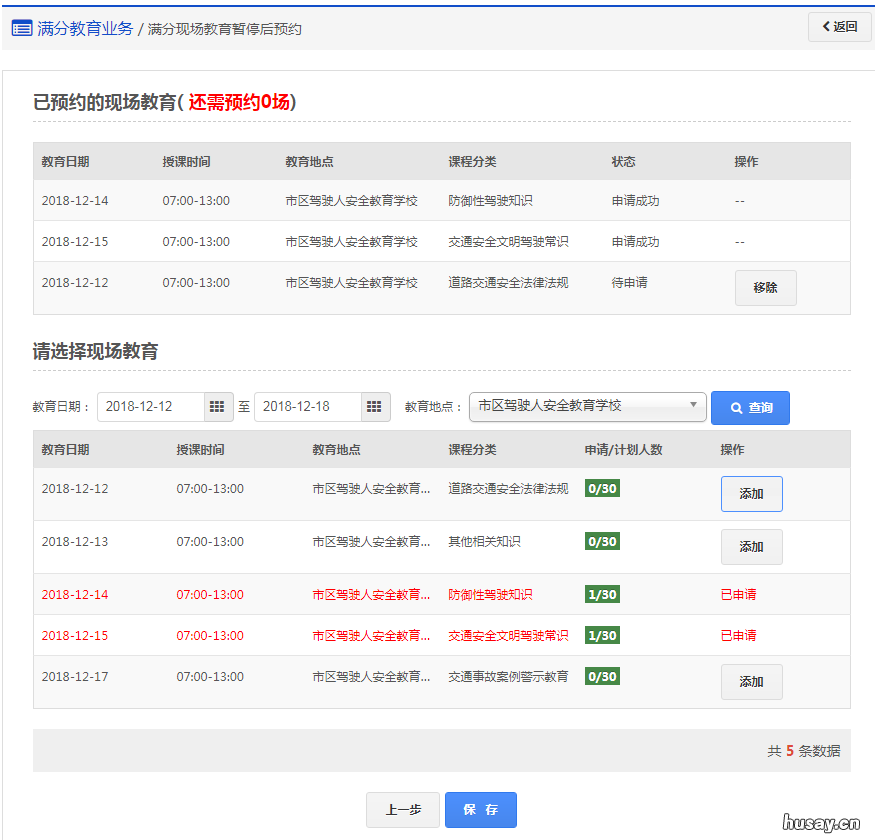Screen dimensions: 875x840
Task: Open the calendar picker for the end date
Action: click(375, 407)
